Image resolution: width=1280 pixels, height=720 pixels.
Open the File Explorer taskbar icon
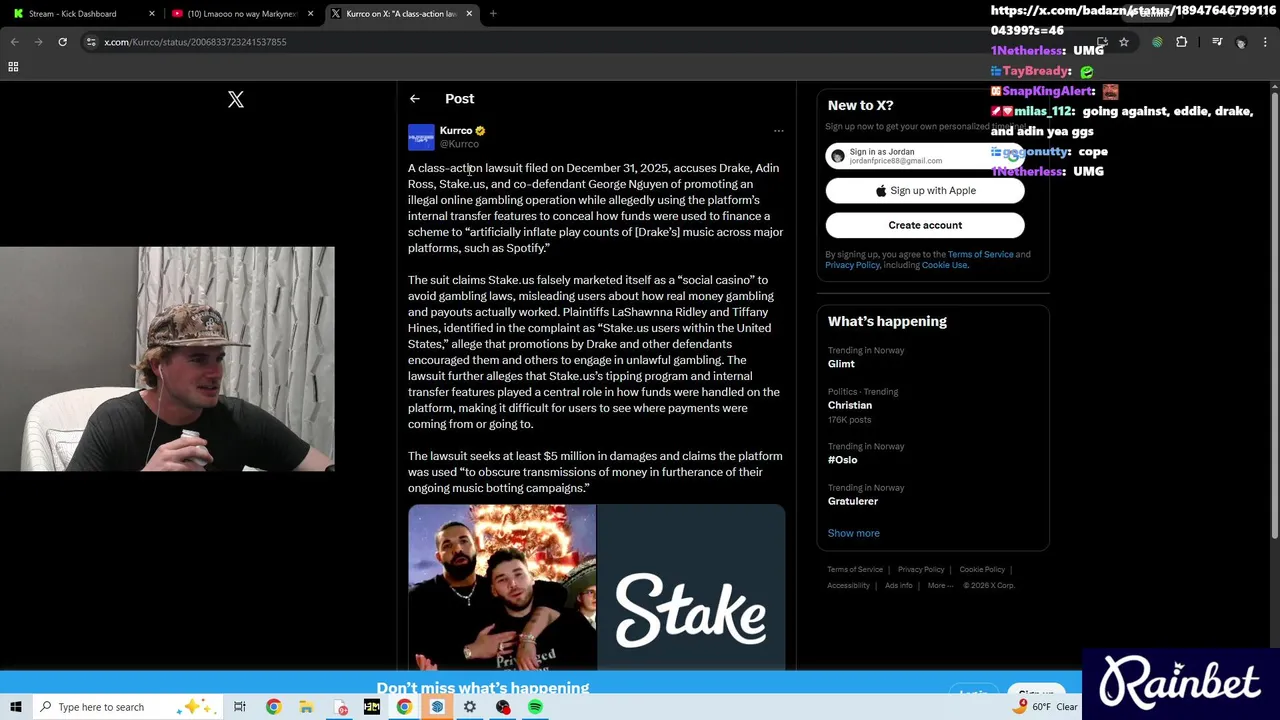tap(306, 707)
